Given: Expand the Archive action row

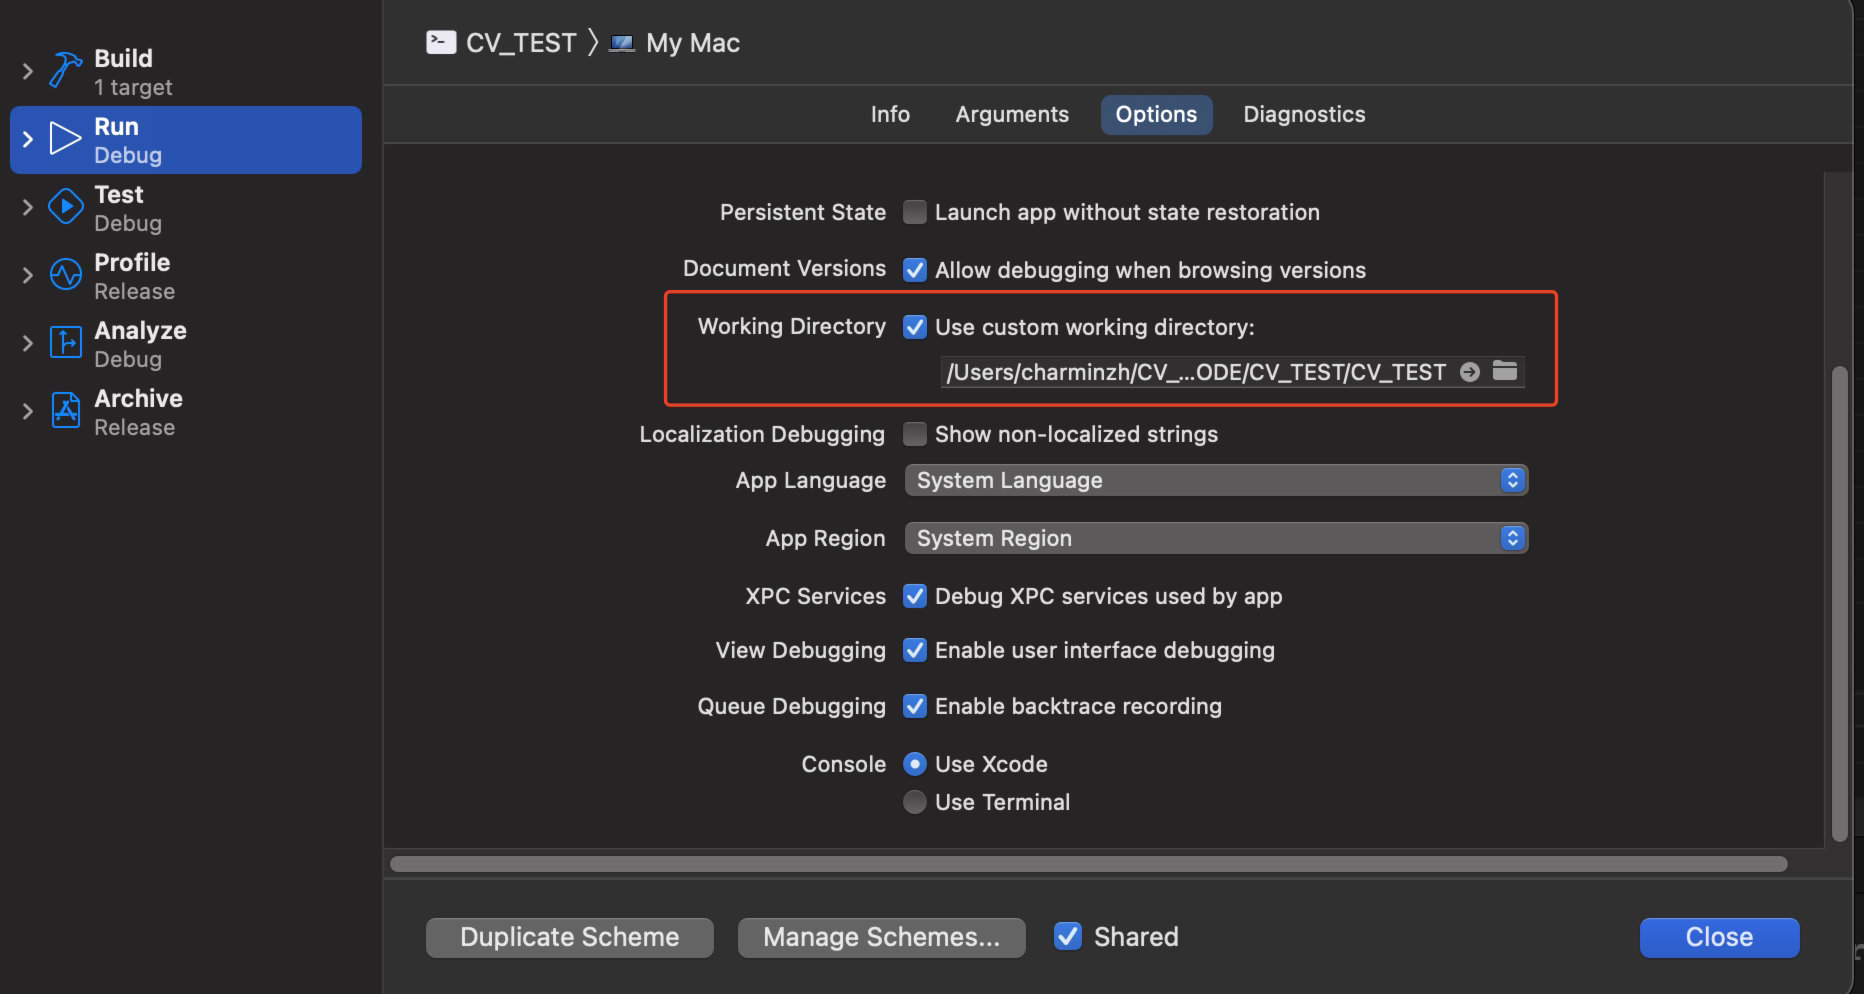Looking at the screenshot, I should [28, 411].
